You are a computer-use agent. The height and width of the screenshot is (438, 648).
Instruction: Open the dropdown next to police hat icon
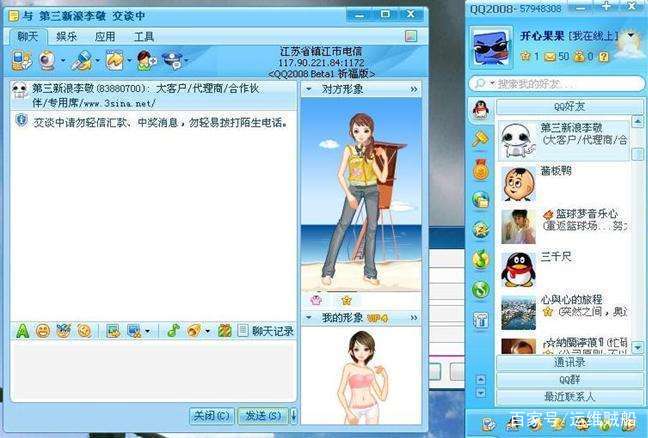pos(186,61)
